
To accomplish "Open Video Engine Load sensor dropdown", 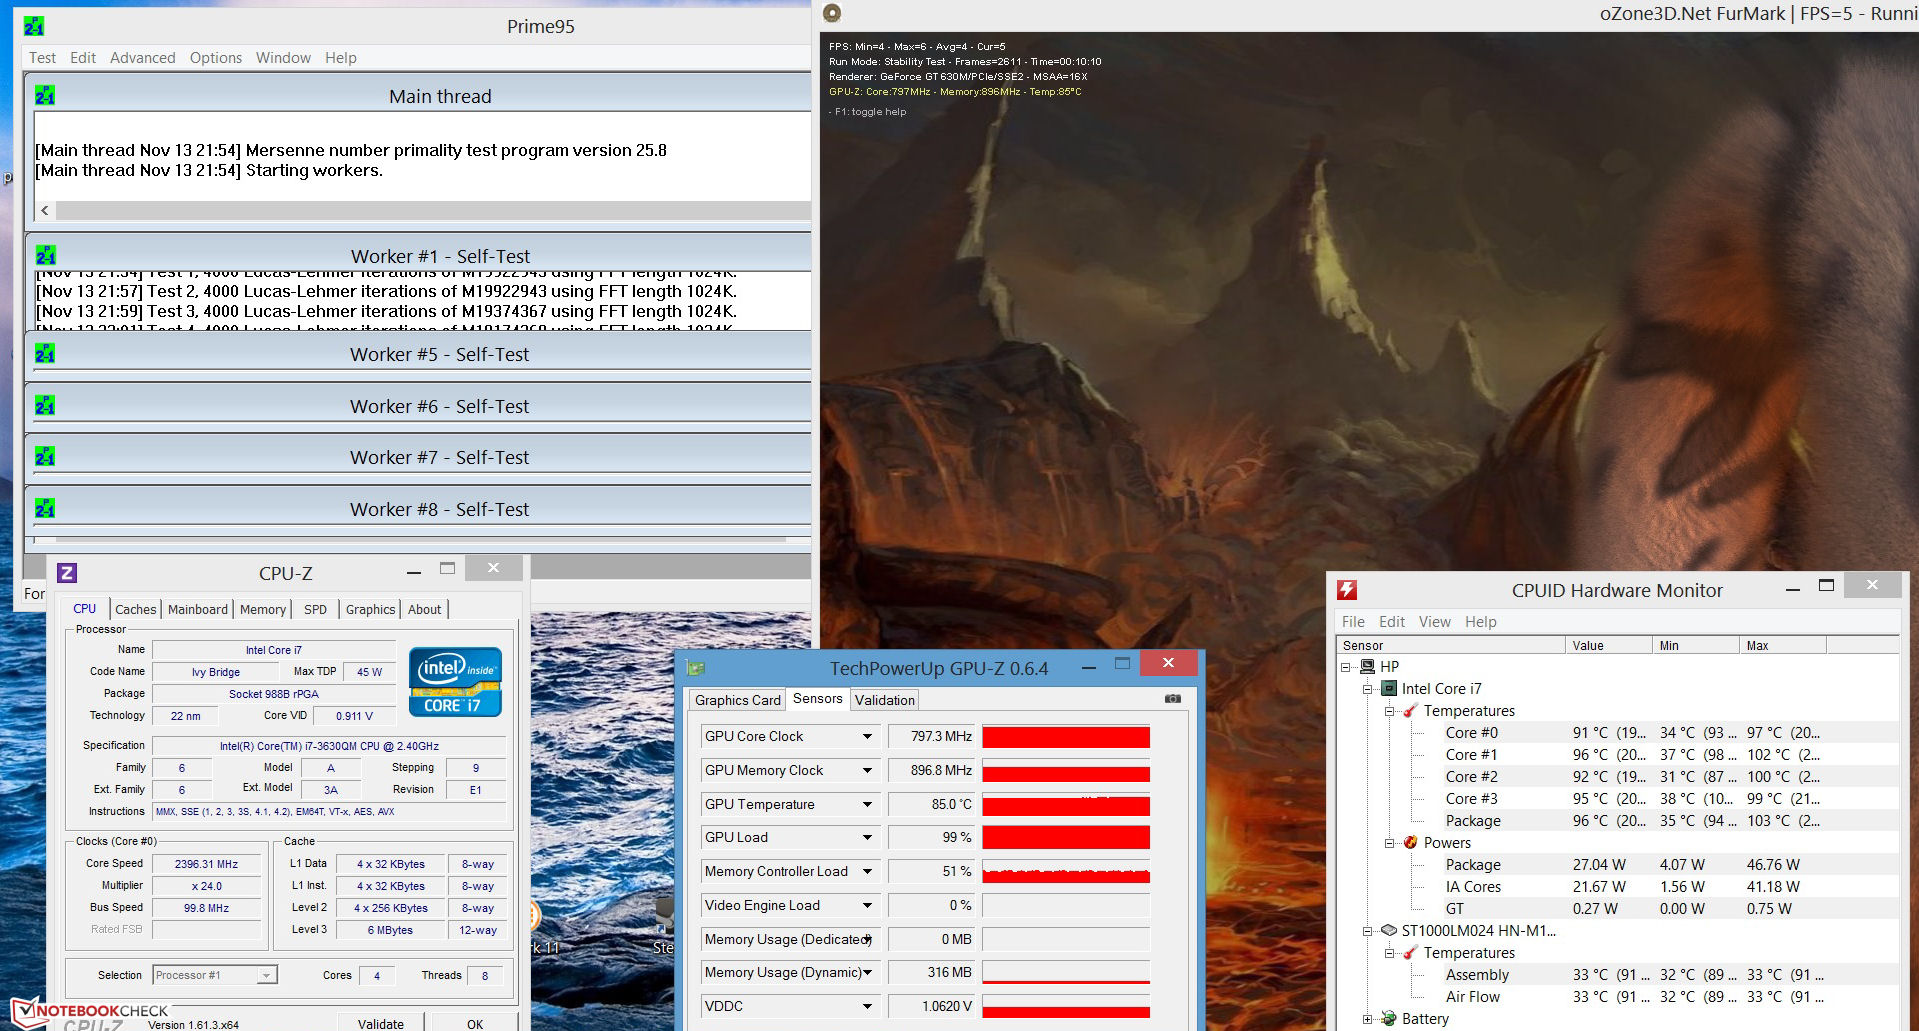I will coord(867,906).
